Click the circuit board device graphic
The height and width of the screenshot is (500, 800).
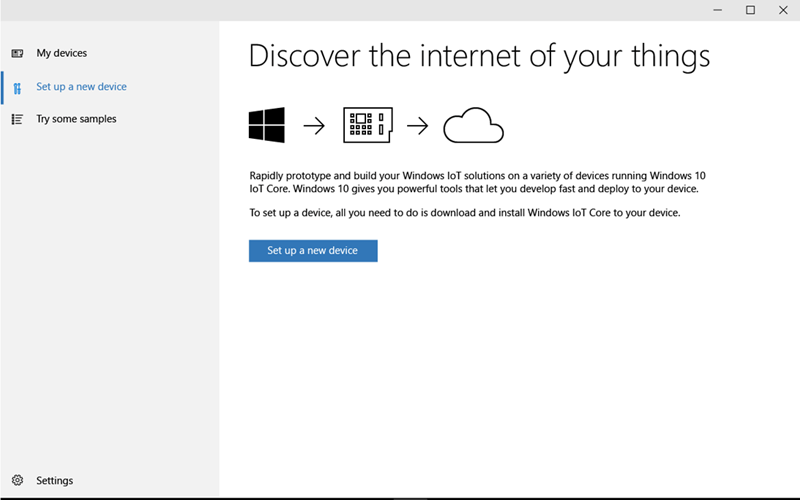click(x=368, y=125)
